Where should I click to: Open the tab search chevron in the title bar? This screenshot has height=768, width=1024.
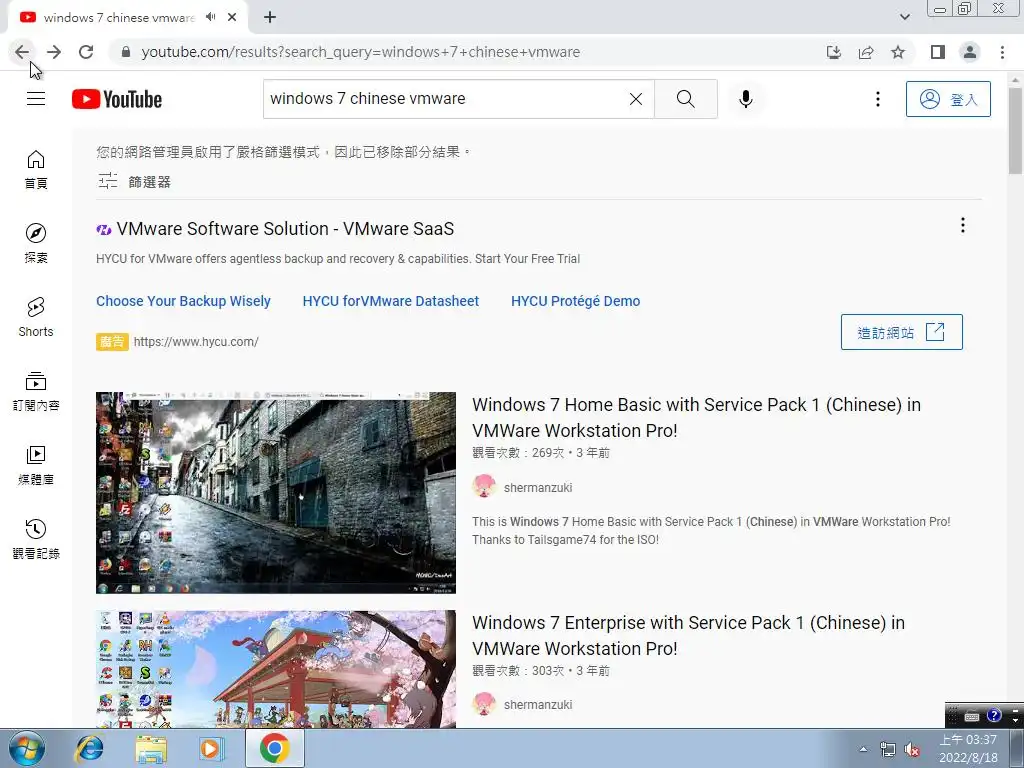pyautogui.click(x=904, y=17)
